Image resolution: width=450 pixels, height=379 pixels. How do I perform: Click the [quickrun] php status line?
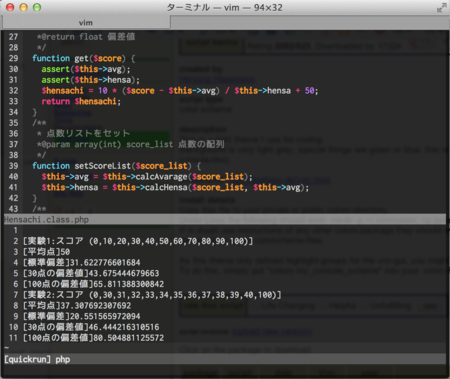coord(225,359)
